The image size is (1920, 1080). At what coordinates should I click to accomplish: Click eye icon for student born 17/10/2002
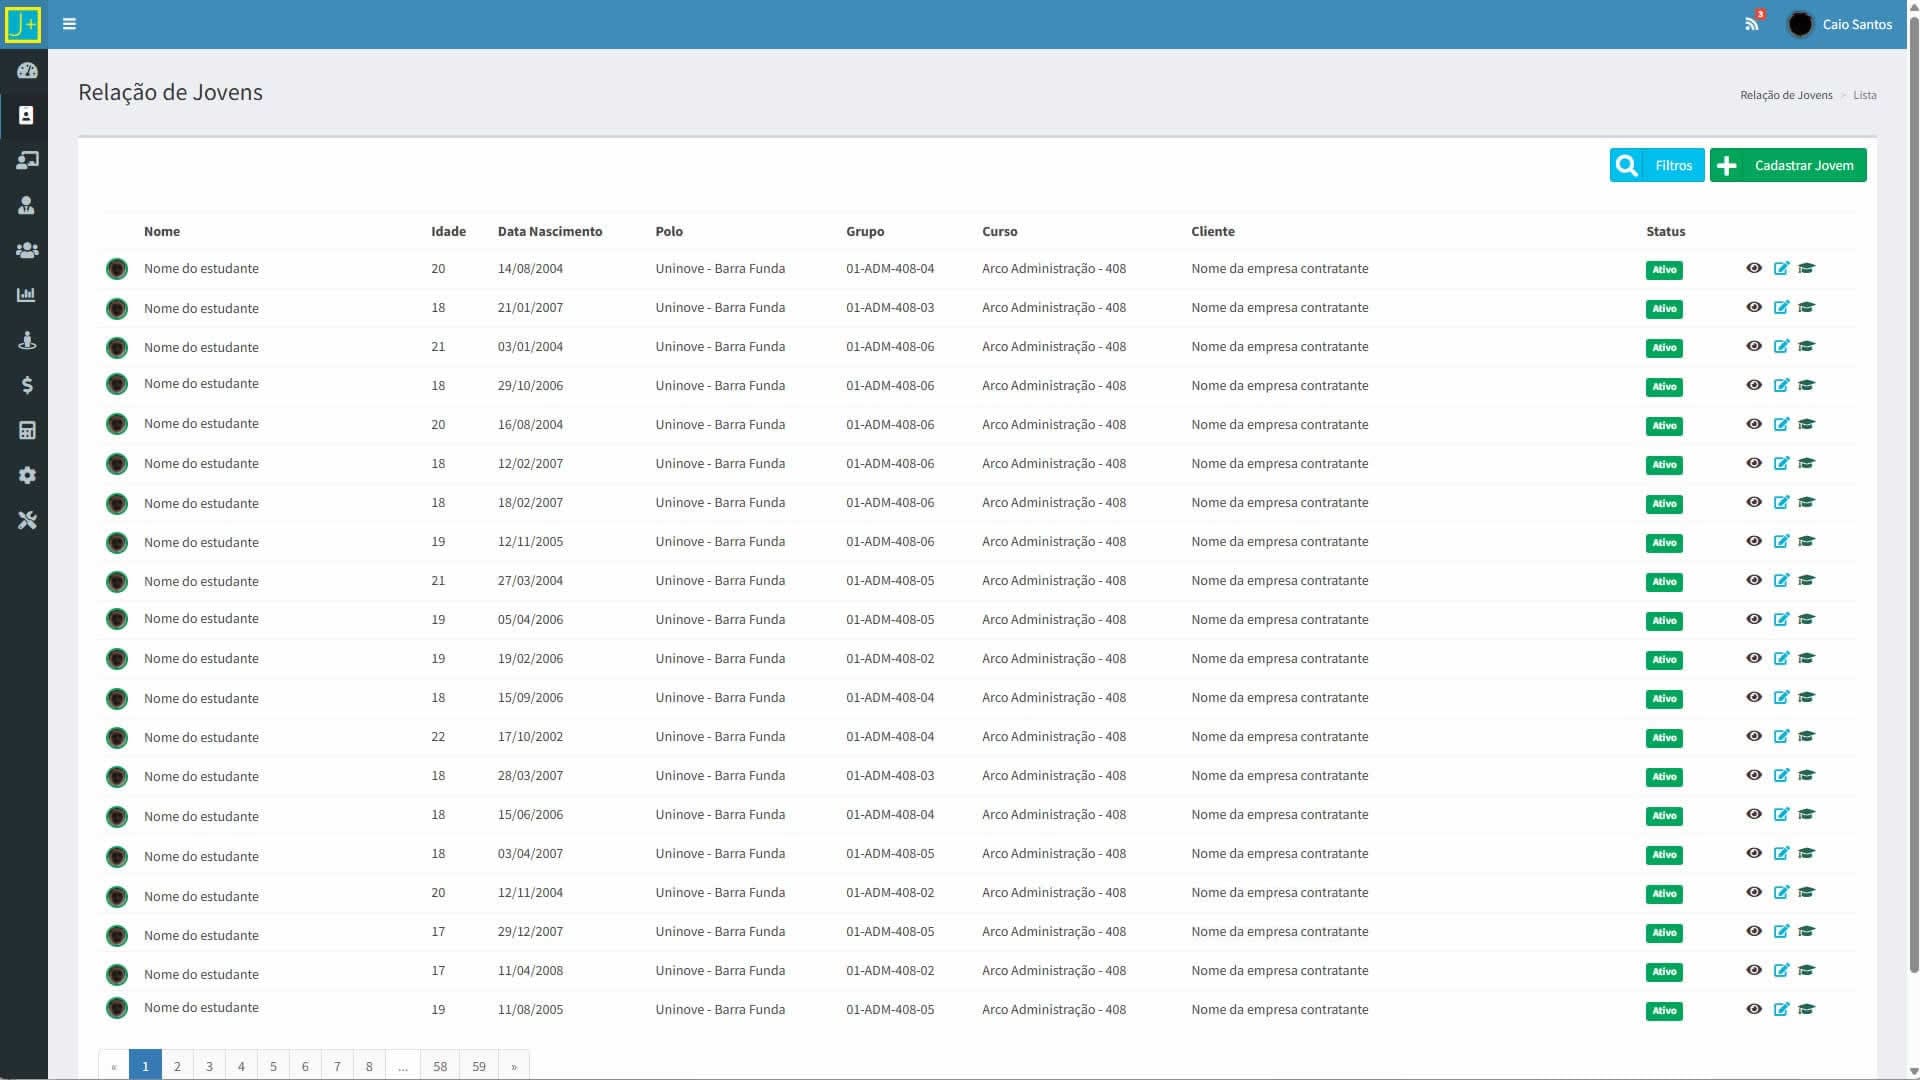pyautogui.click(x=1754, y=736)
